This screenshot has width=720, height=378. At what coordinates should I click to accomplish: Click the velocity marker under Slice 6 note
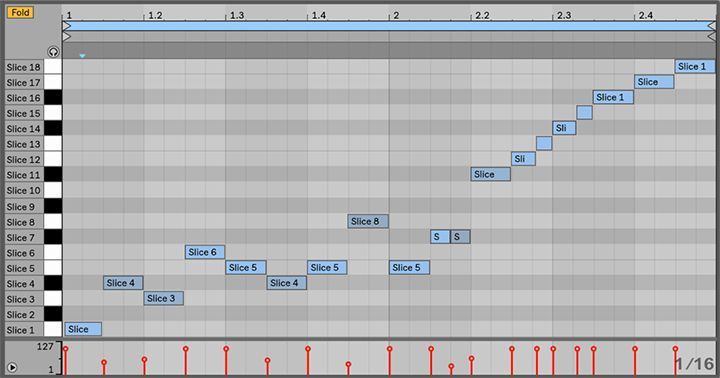point(186,349)
